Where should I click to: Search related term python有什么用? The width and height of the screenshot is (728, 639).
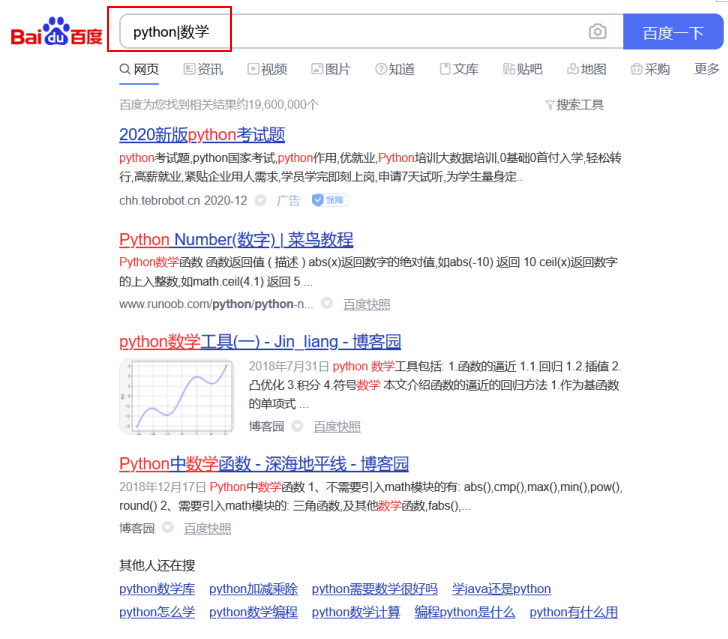point(573,613)
